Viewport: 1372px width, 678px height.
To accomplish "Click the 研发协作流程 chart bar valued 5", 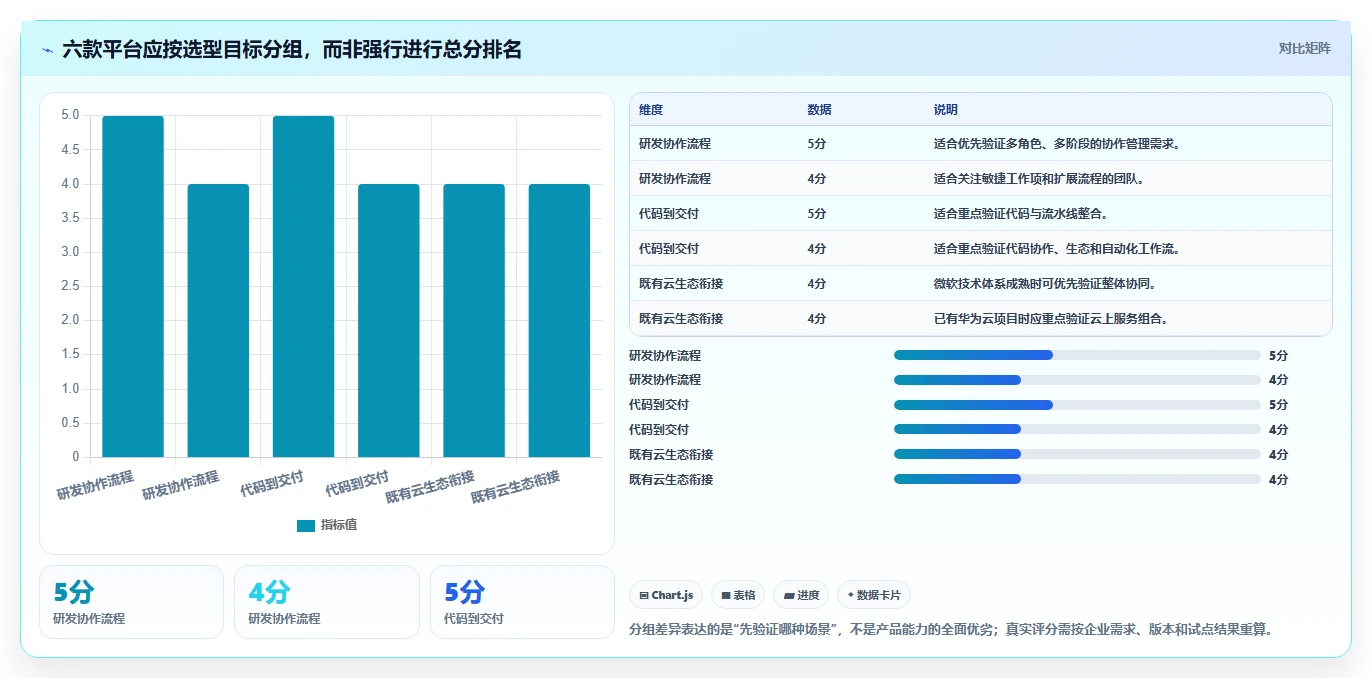I will point(133,286).
